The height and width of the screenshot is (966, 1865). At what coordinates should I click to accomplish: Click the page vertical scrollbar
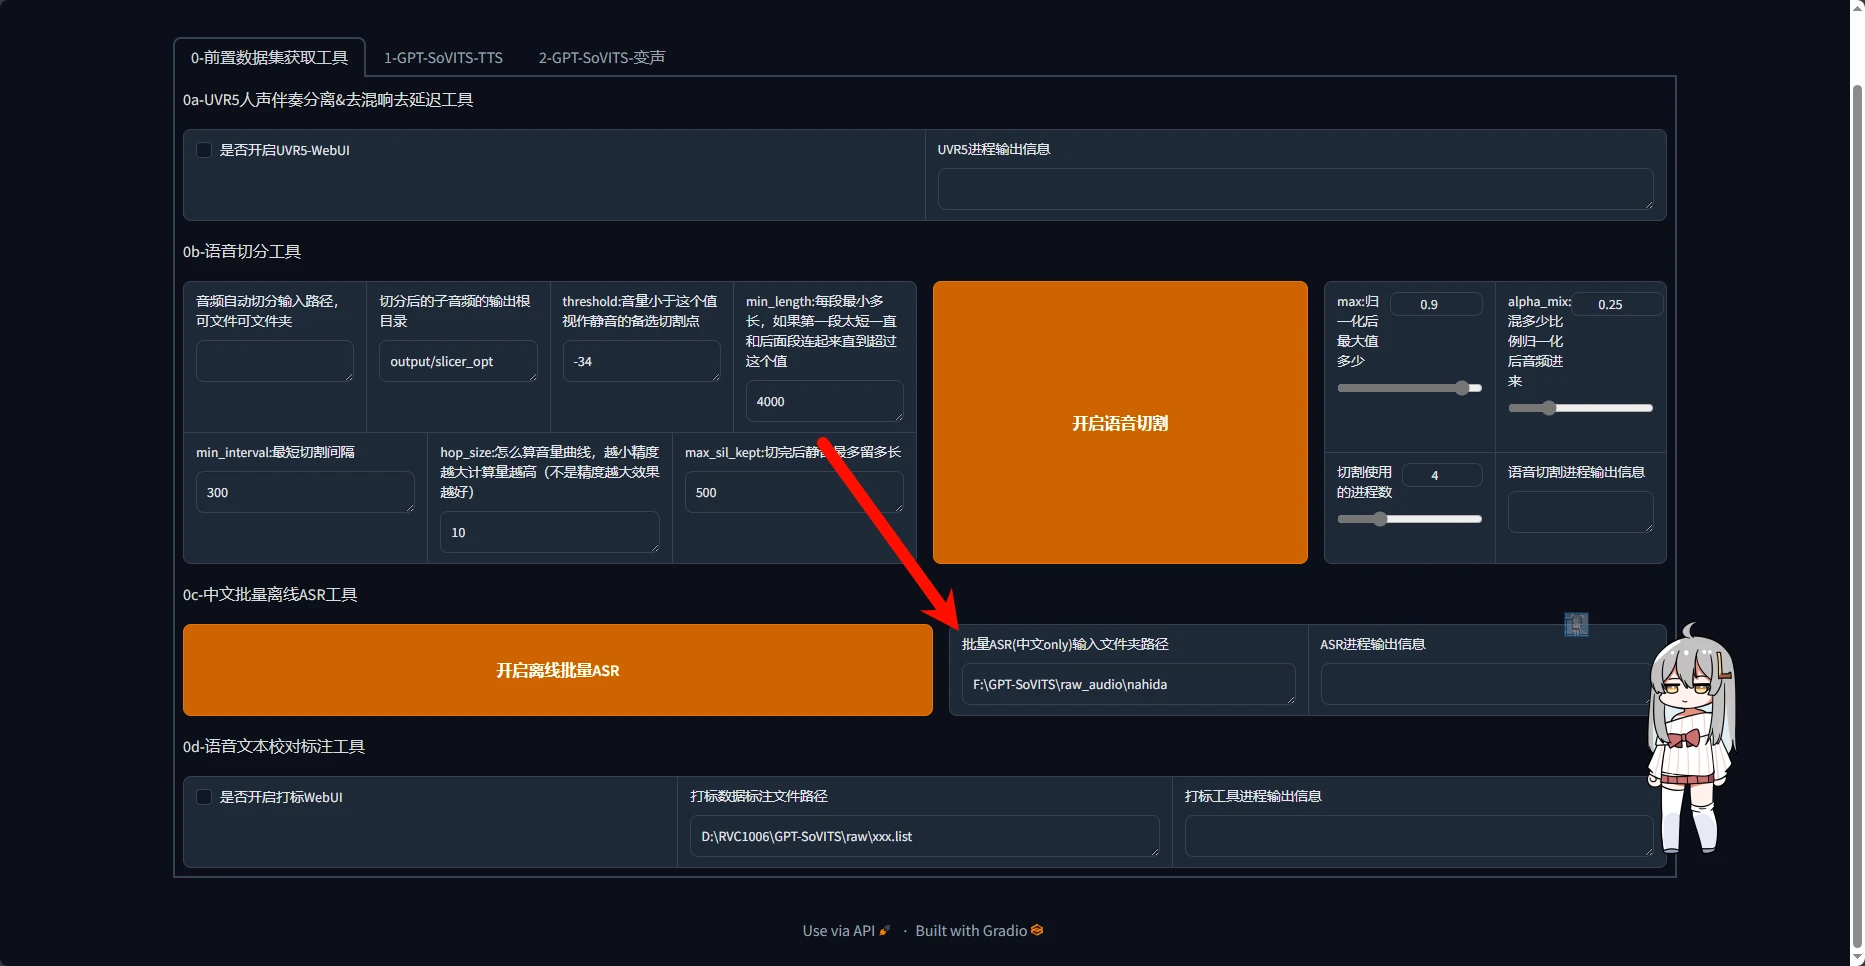point(1857,500)
